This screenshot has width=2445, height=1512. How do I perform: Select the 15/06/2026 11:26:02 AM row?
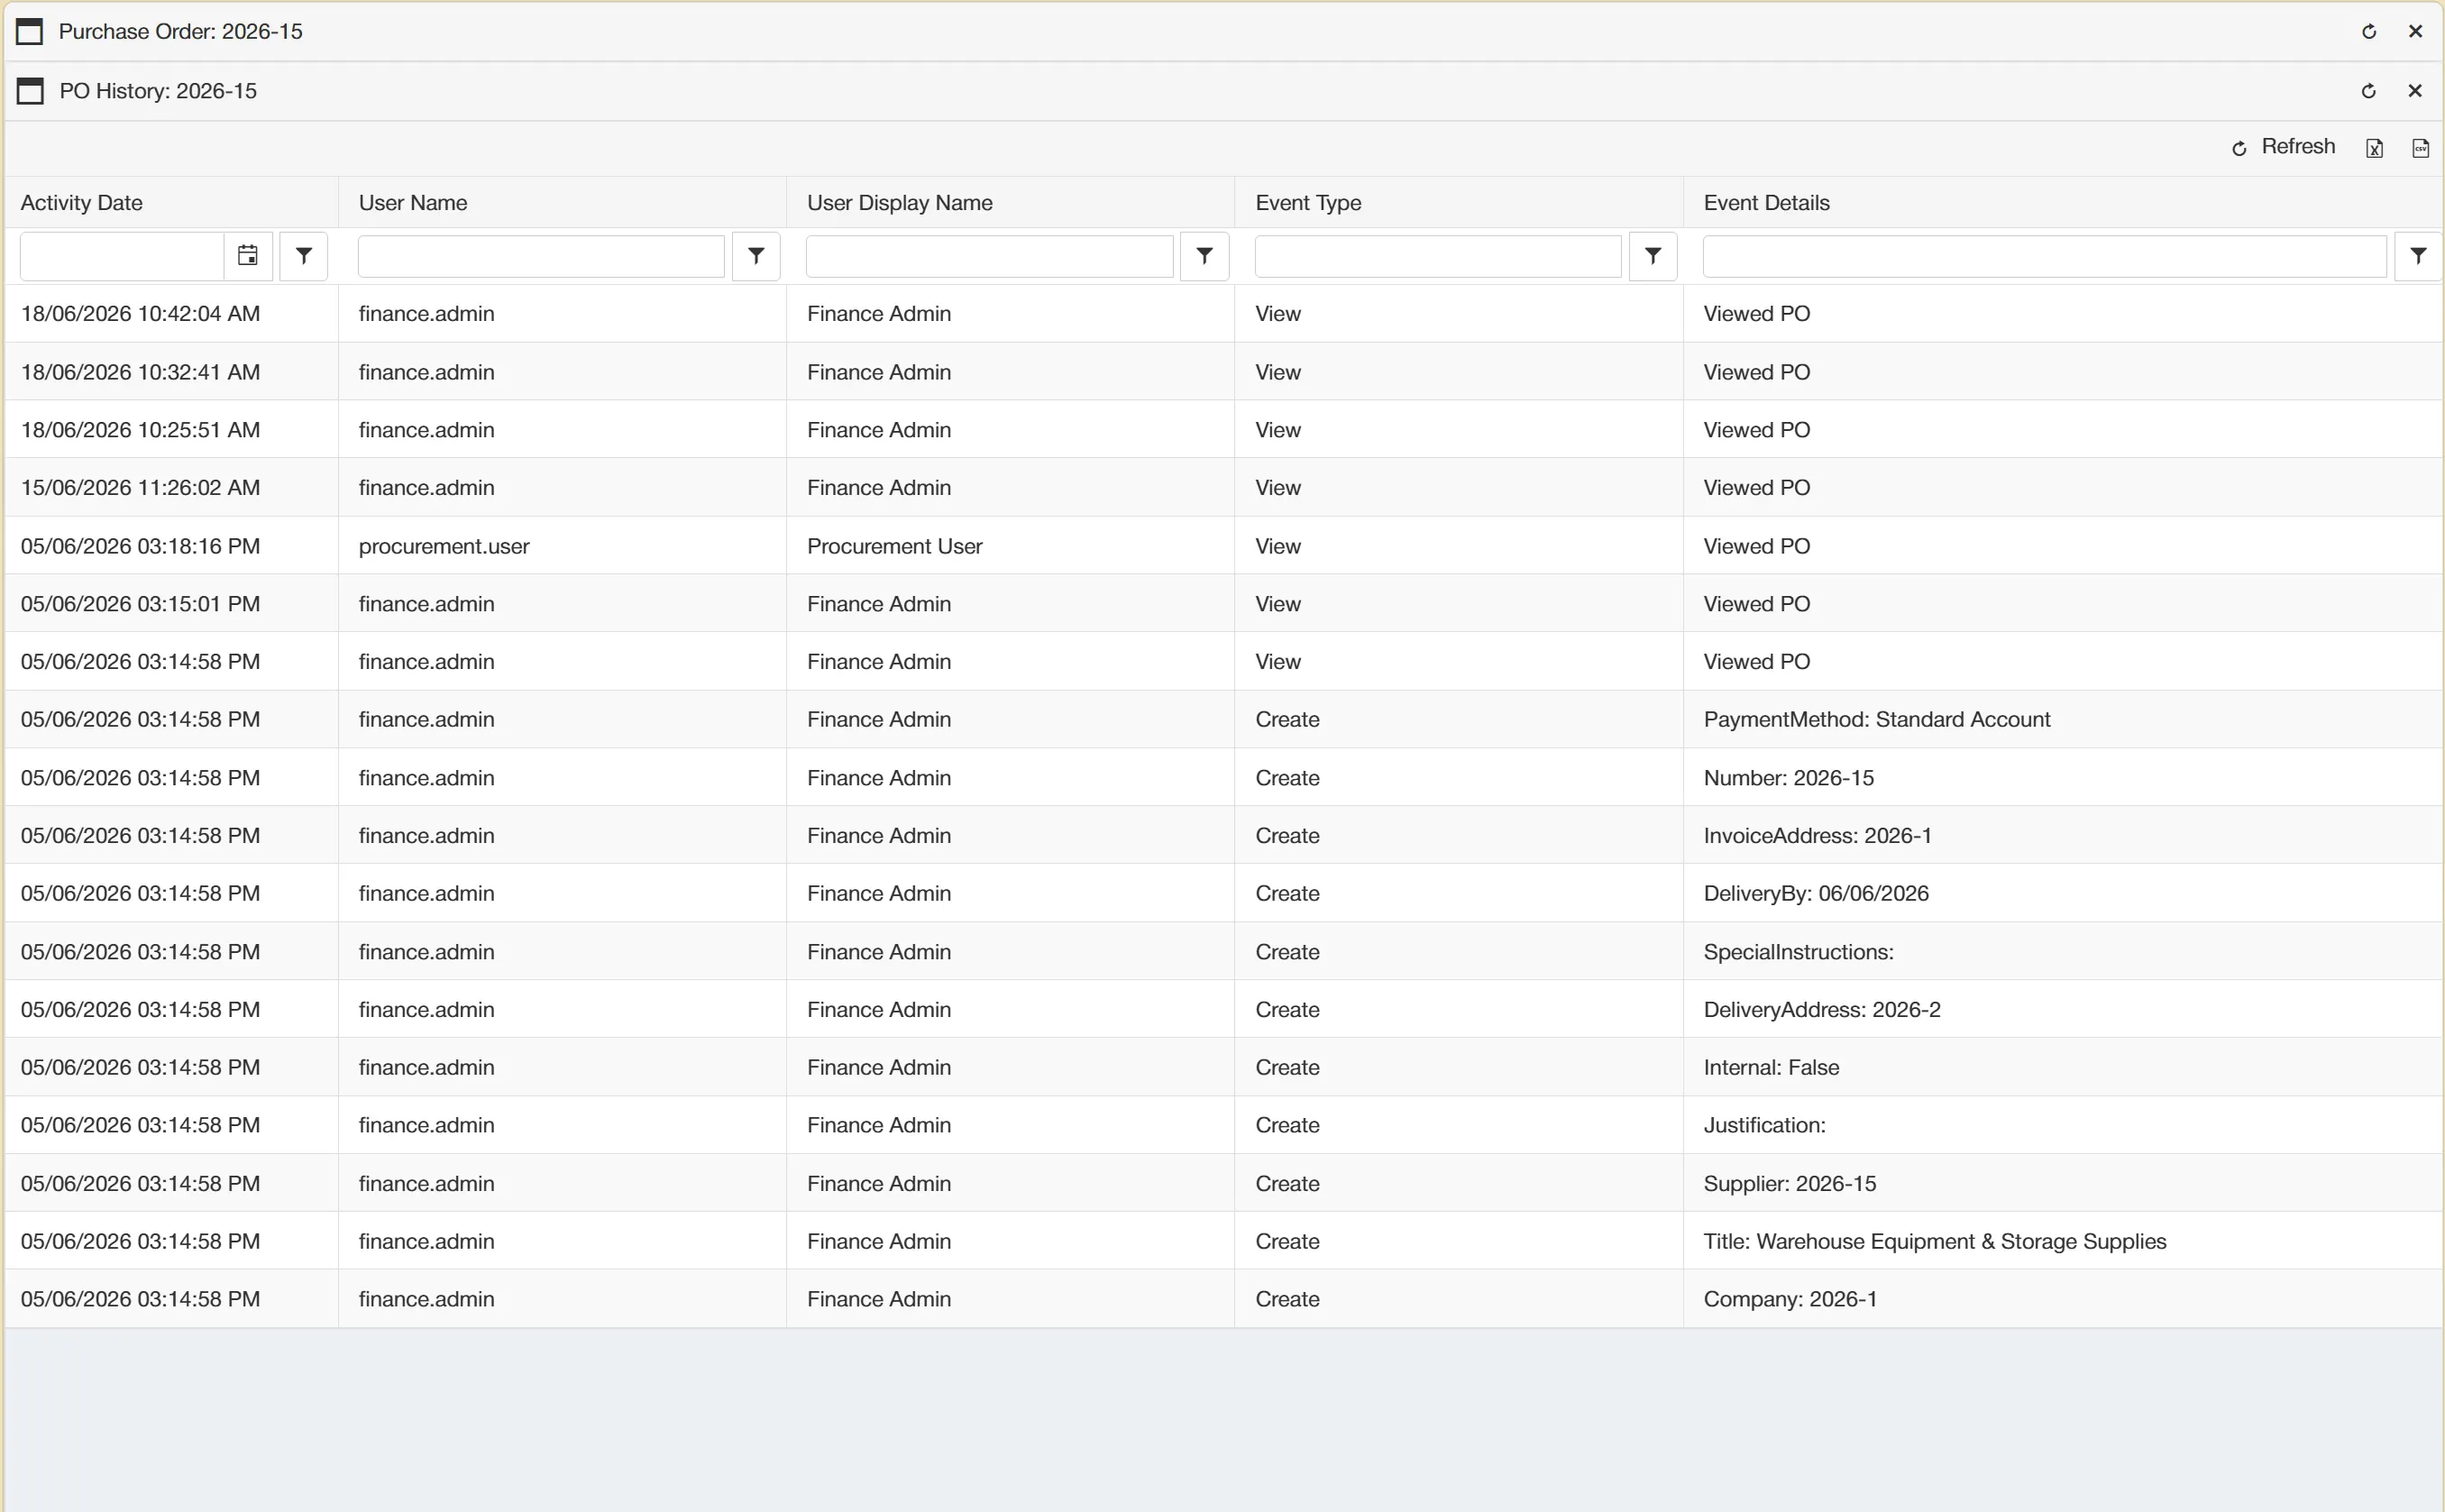tap(1224, 488)
